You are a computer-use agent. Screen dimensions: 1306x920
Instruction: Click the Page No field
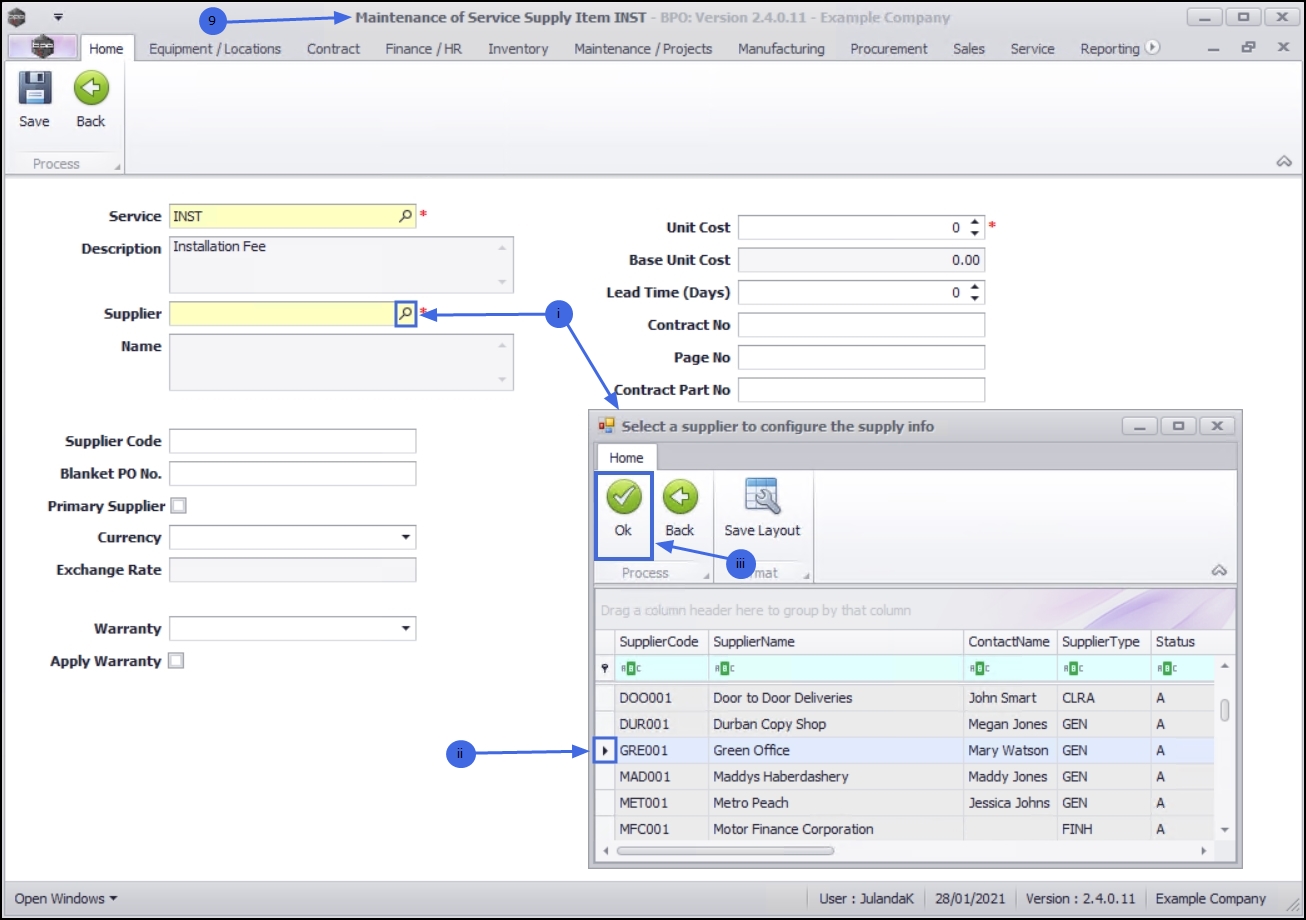point(861,357)
